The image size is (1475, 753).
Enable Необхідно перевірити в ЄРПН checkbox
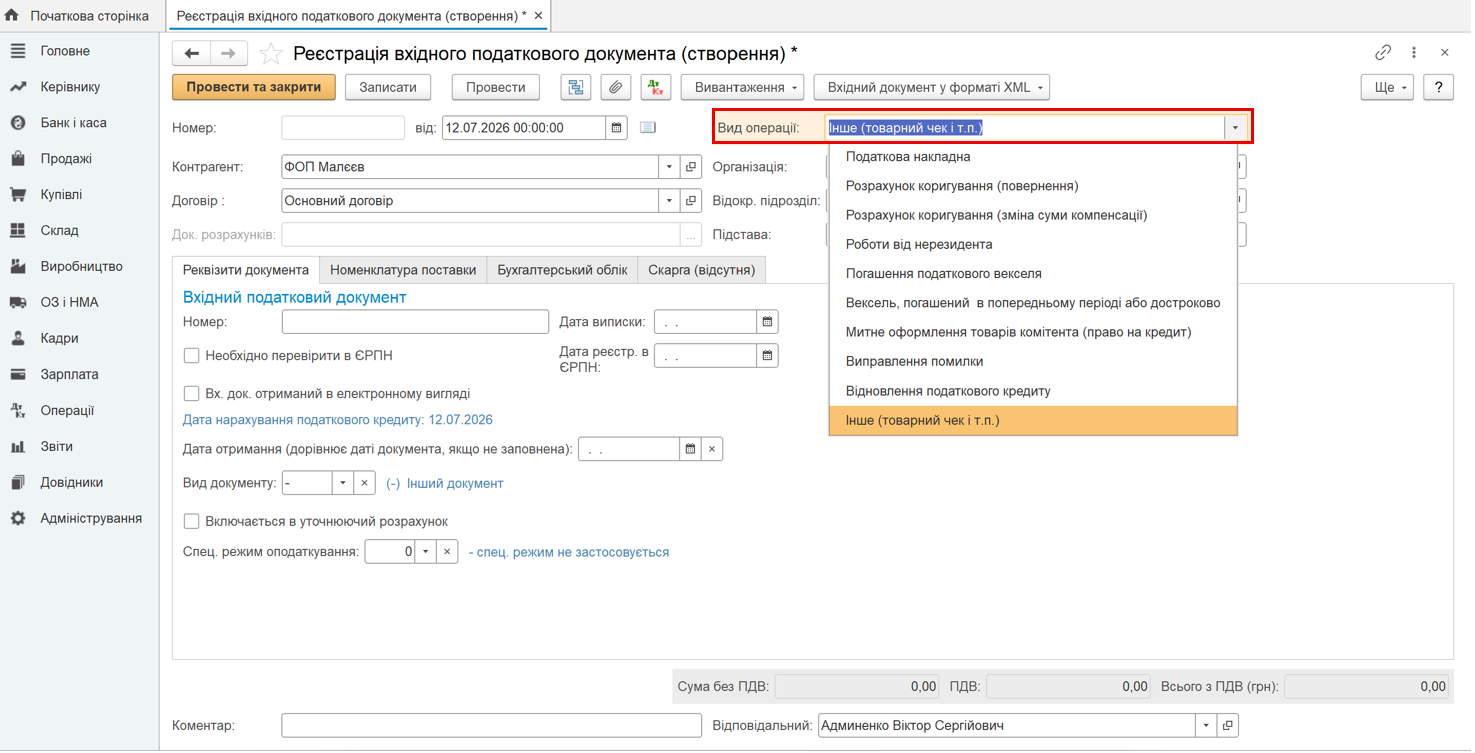tap(192, 355)
